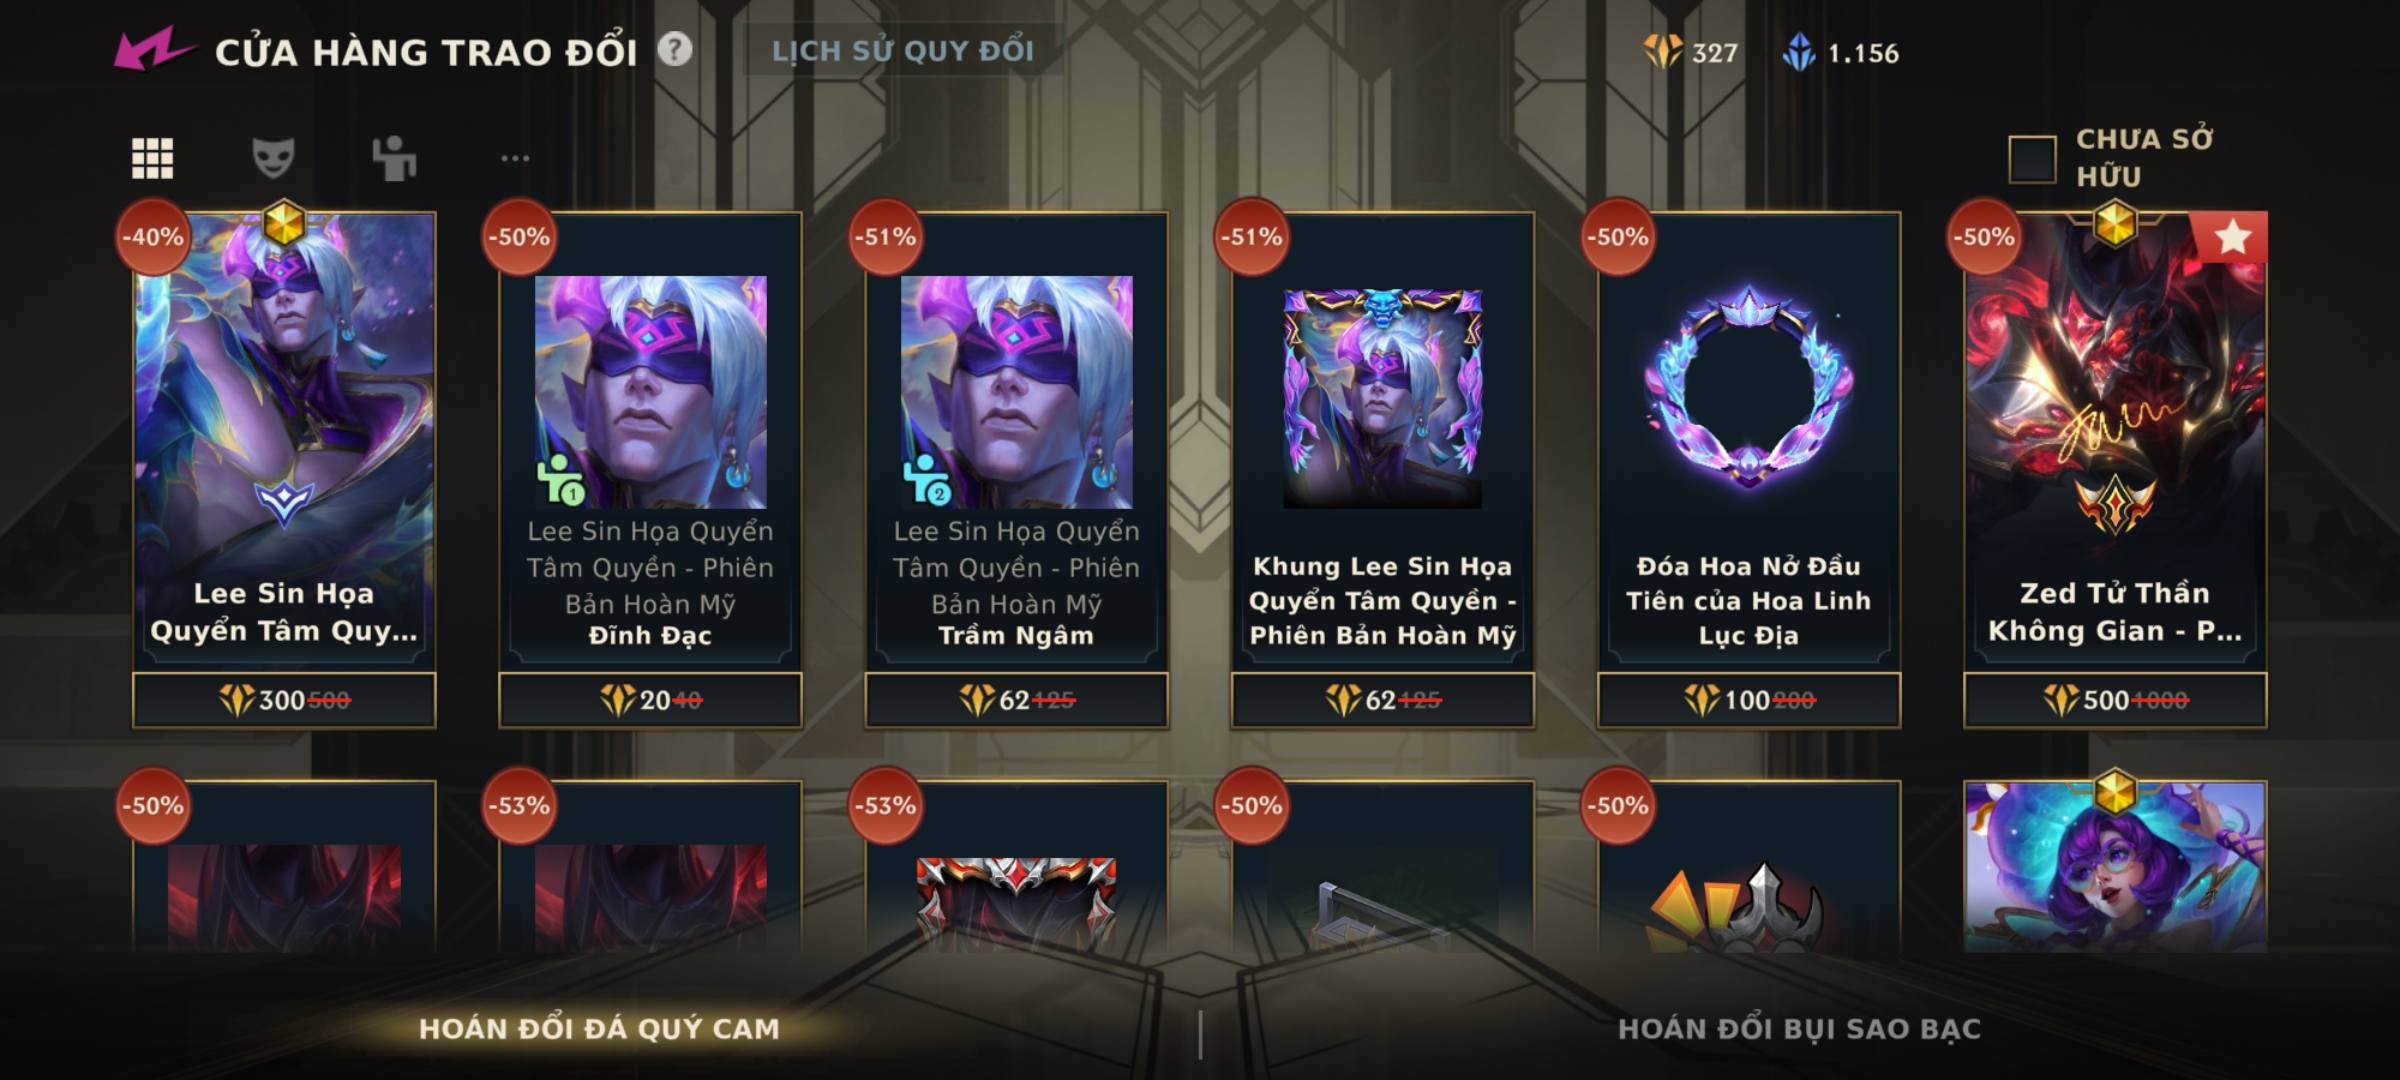Select the Đĩnh Đạc emote card
This screenshot has height=1080, width=2400.
click(x=650, y=441)
